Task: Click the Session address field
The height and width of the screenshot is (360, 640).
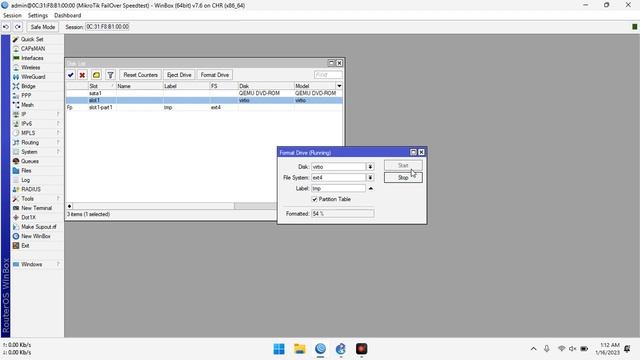Action: pos(107,27)
